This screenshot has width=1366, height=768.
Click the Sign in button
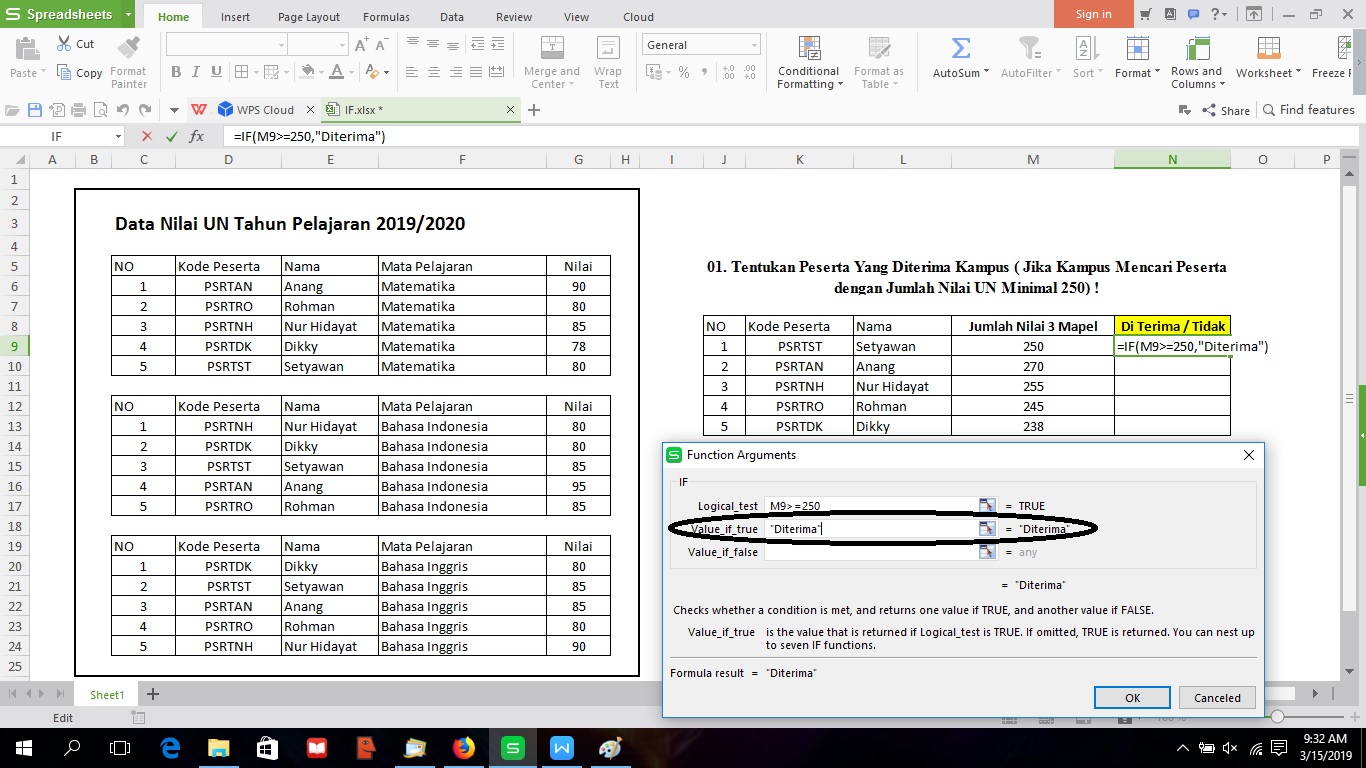tap(1093, 14)
